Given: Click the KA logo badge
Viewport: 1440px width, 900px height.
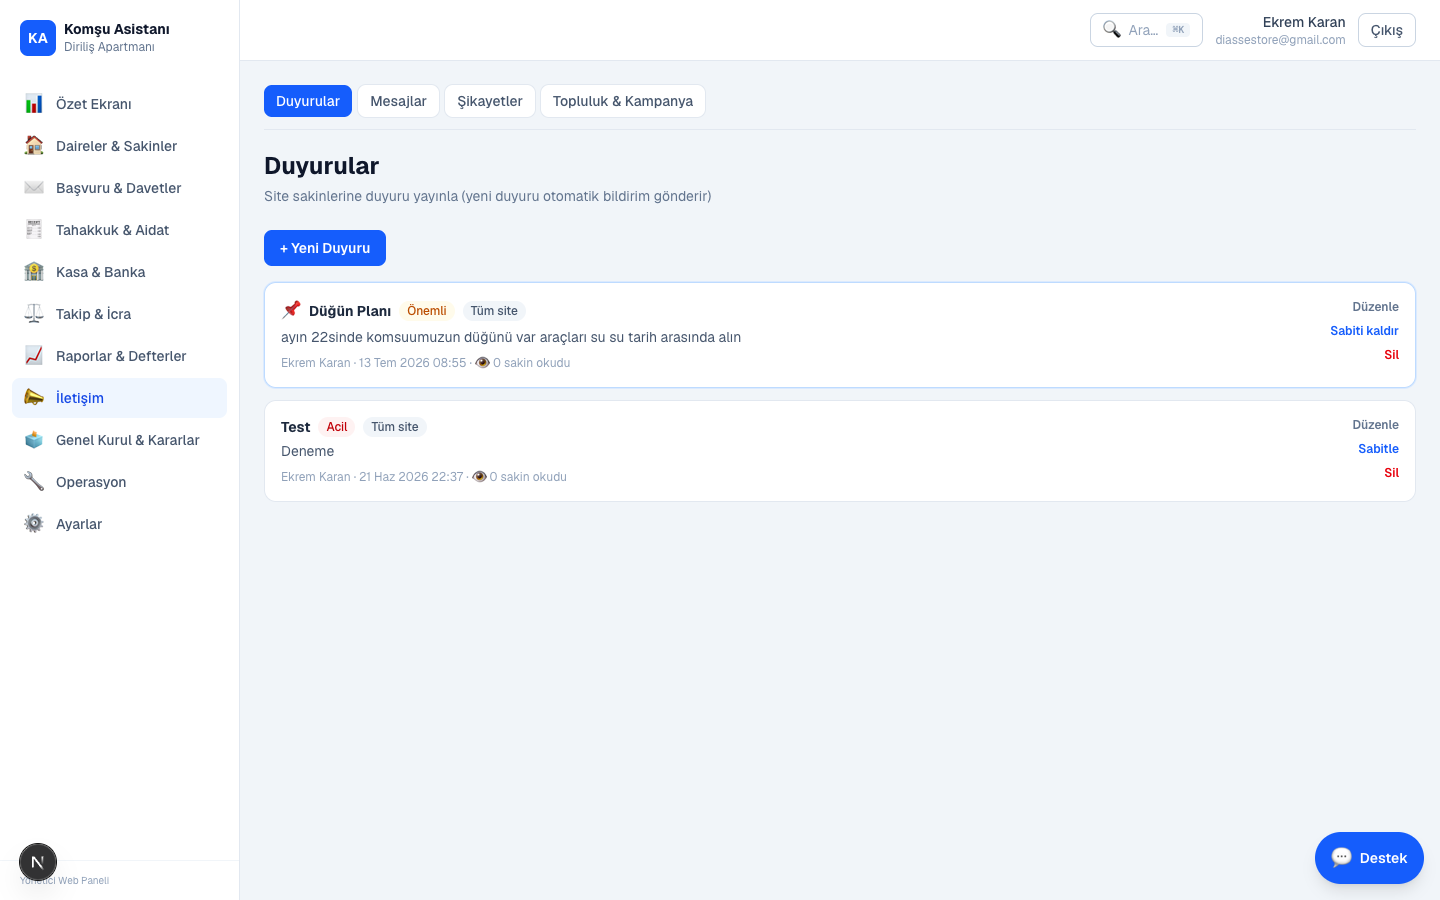Looking at the screenshot, I should 38,38.
